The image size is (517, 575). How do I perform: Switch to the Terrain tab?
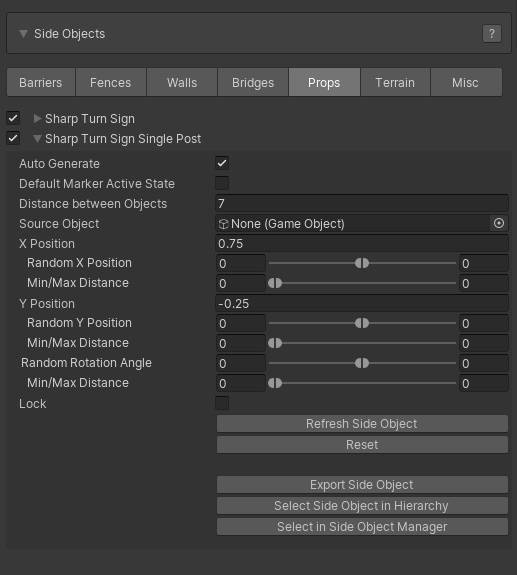[x=395, y=82]
